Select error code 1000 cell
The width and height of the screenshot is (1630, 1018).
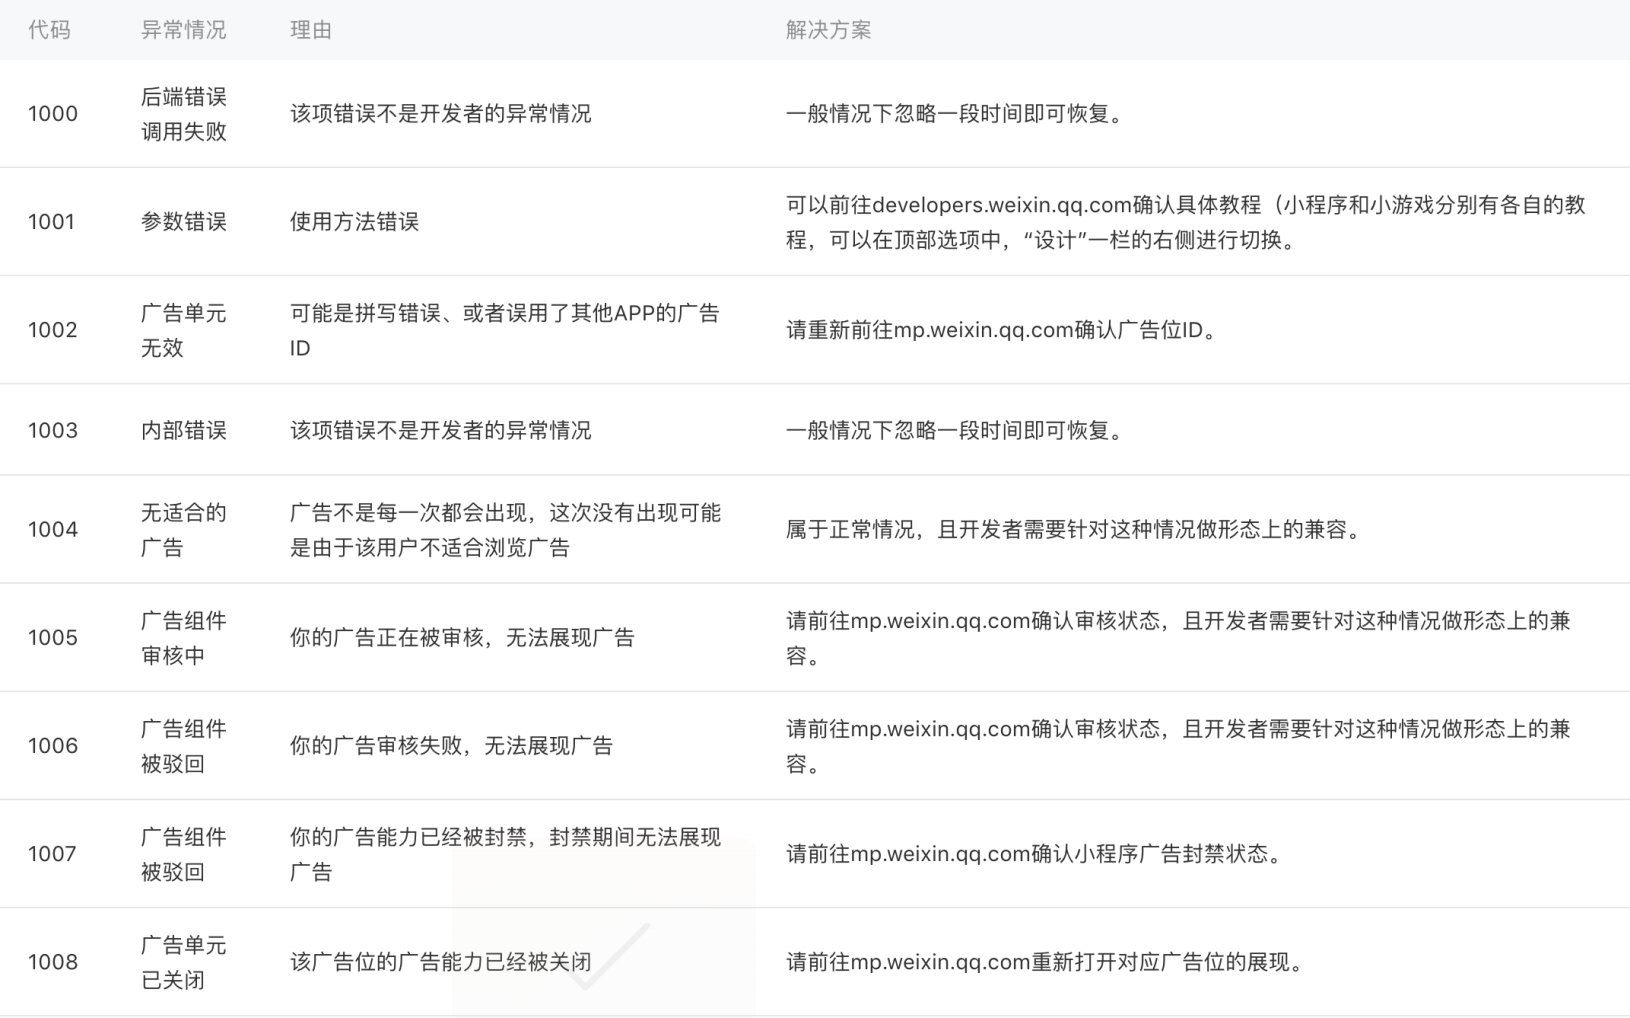53,114
